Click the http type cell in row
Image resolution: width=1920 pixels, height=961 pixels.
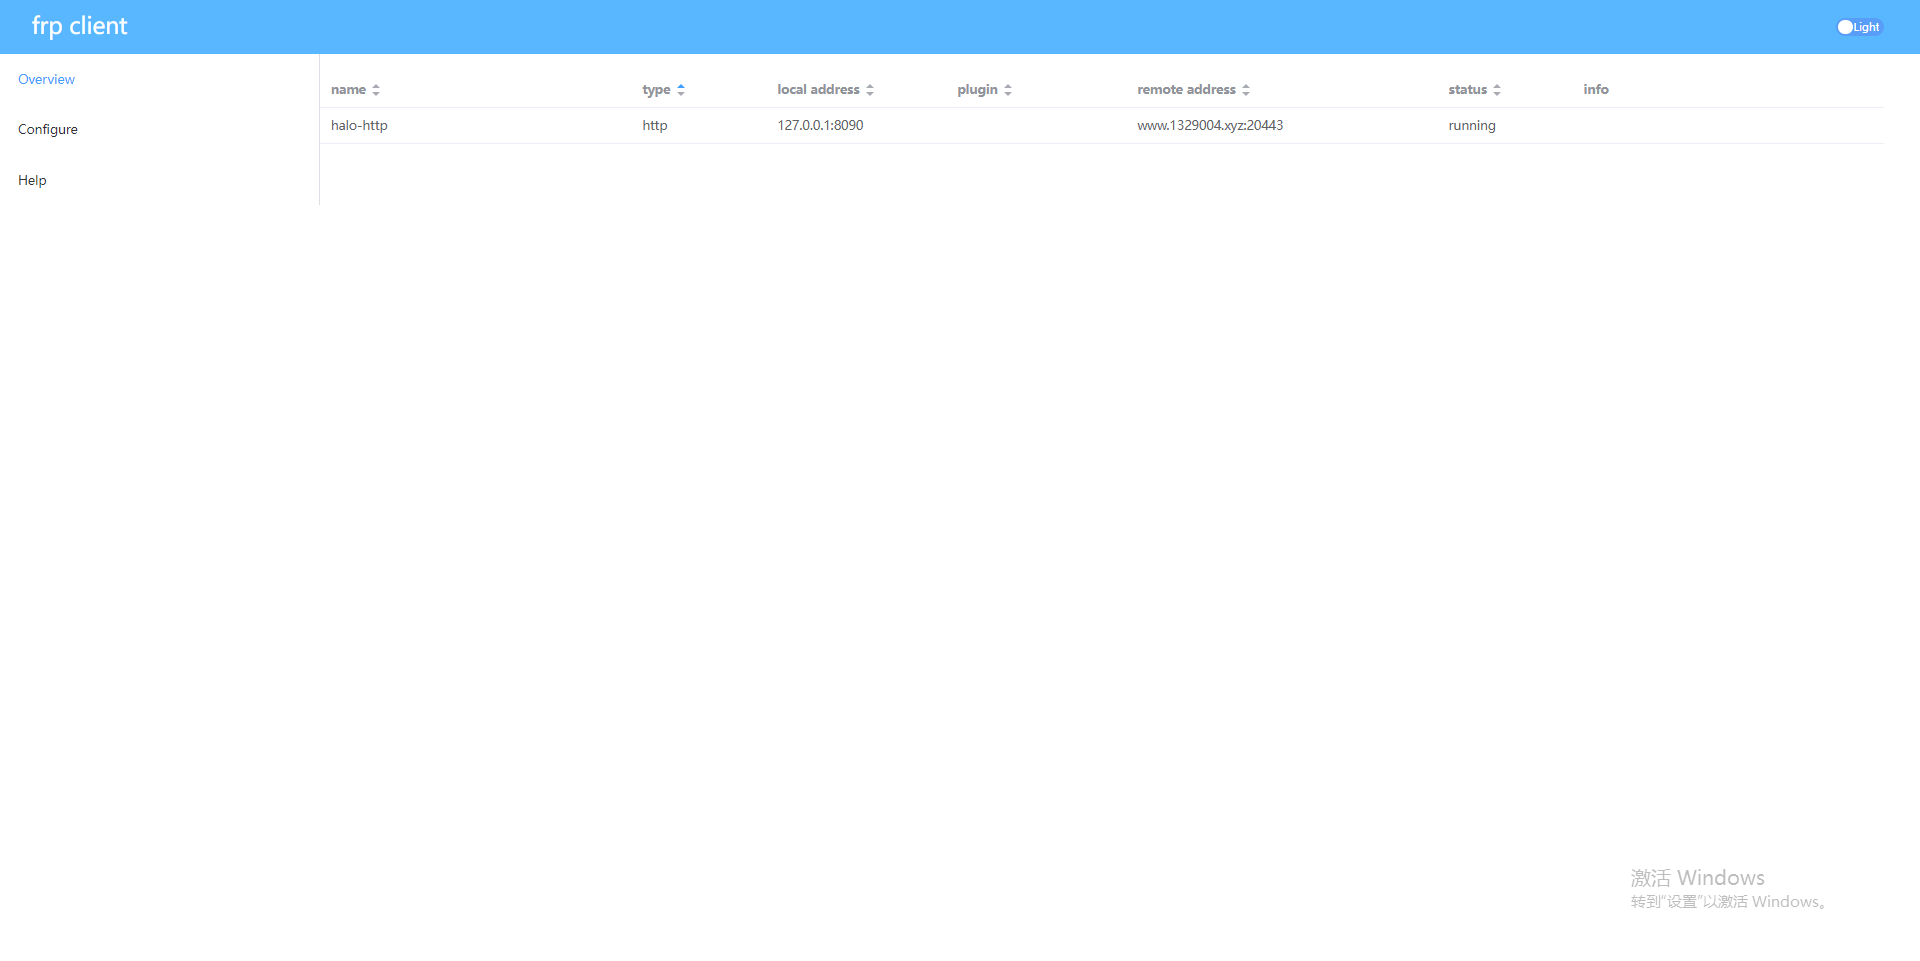(654, 125)
